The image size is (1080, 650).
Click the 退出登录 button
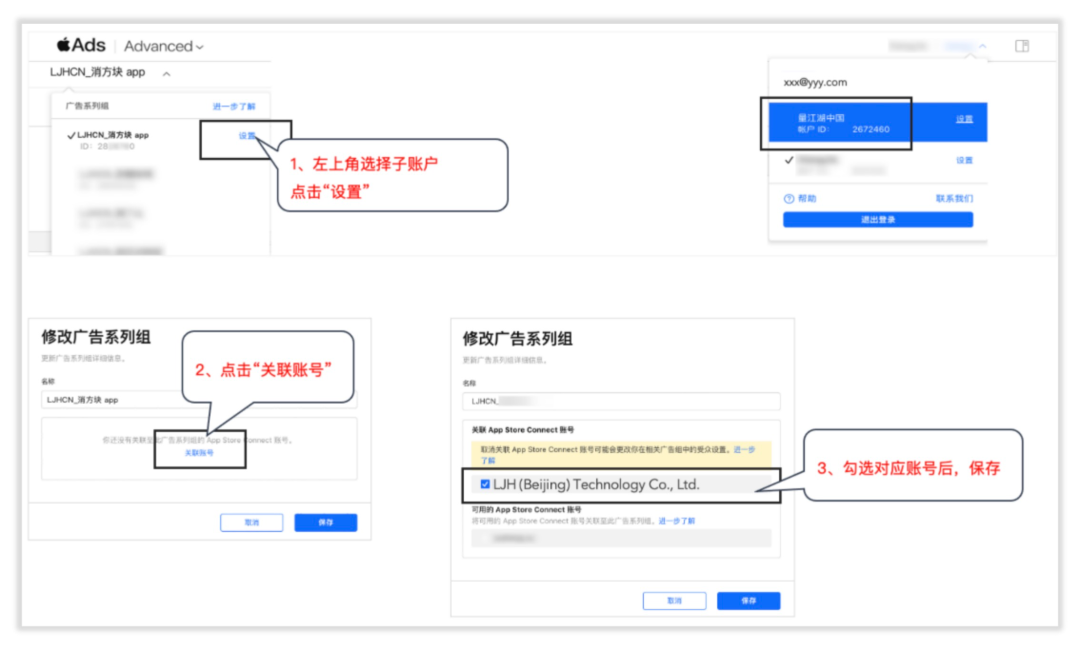878,220
